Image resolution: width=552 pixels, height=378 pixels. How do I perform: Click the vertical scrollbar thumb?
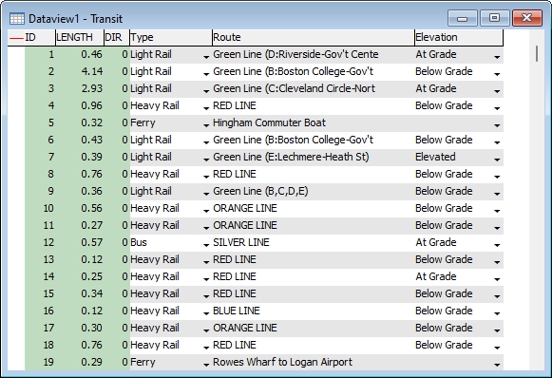(537, 53)
